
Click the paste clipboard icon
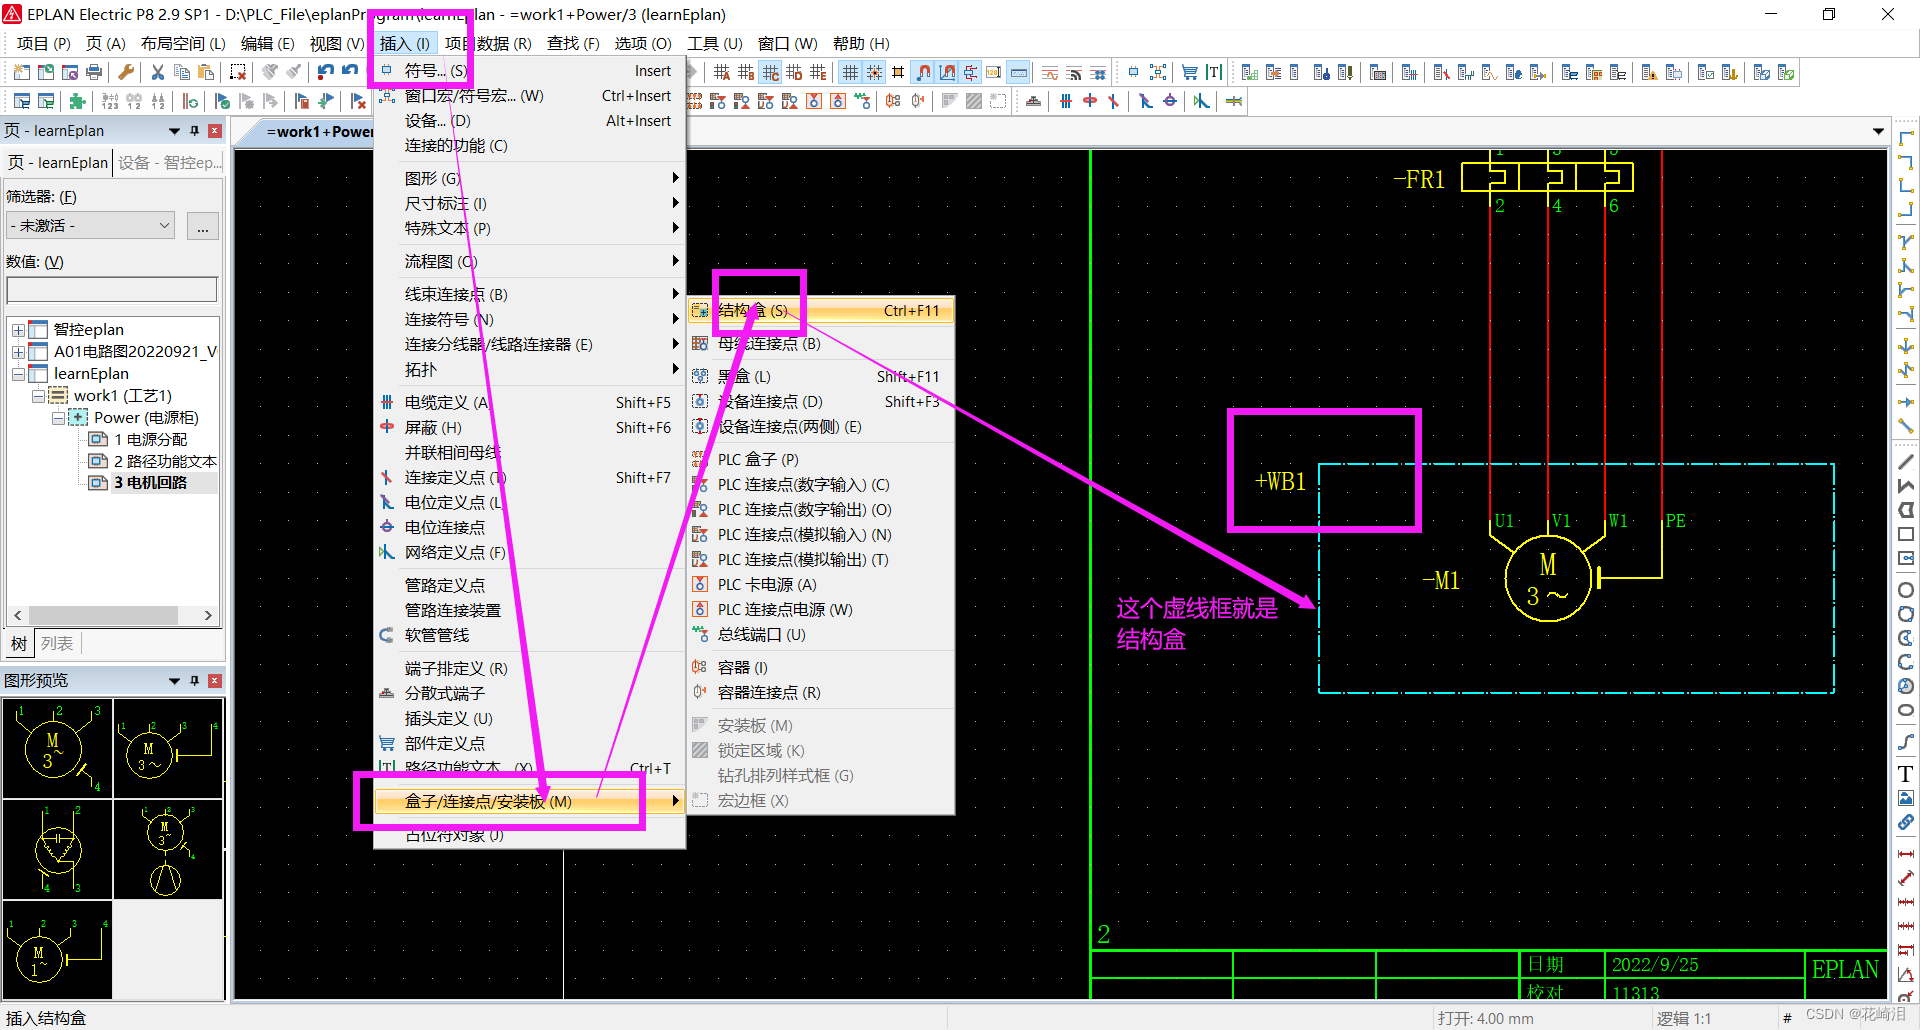pos(206,72)
